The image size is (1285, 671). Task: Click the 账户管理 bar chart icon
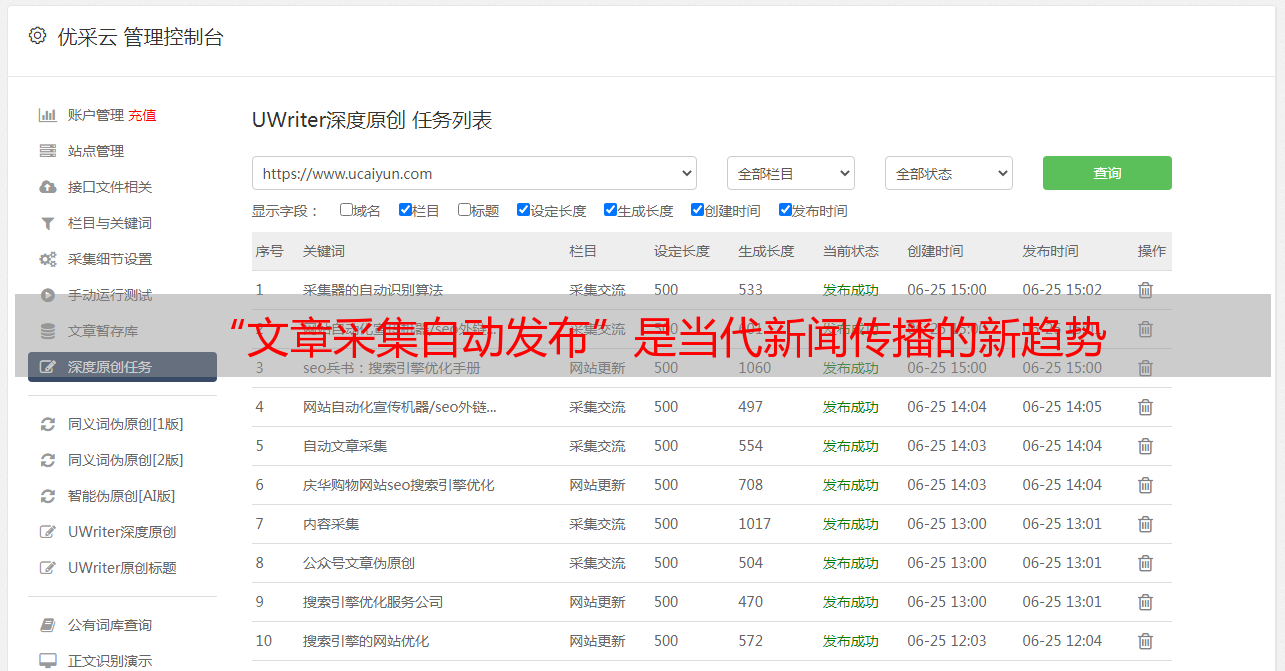[x=47, y=115]
